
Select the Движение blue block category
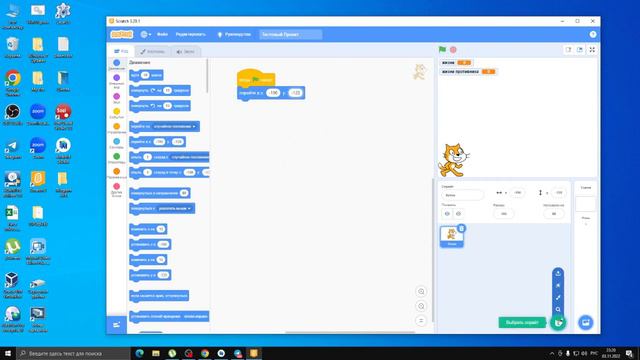[x=117, y=64]
